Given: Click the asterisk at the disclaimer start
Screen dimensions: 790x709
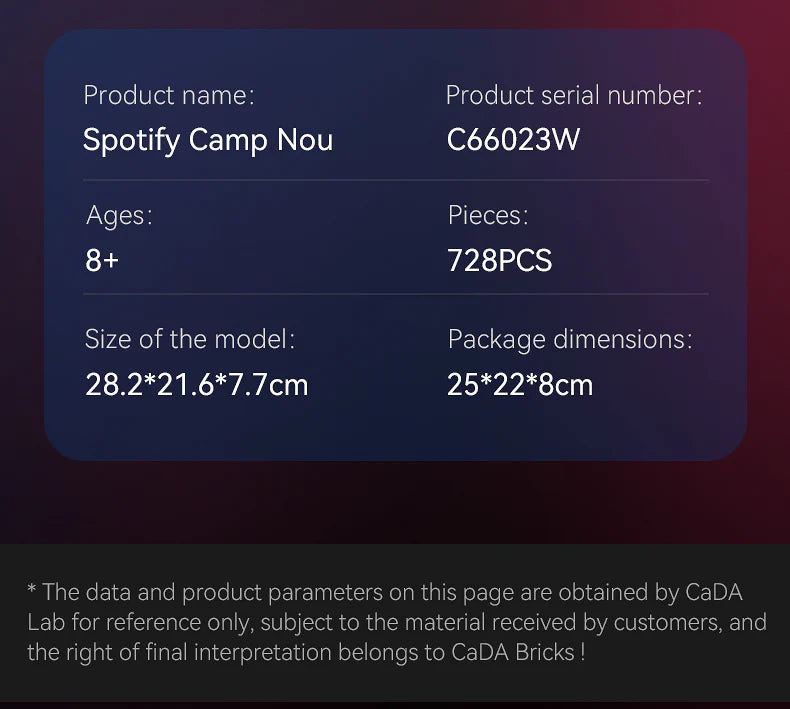Looking at the screenshot, I should [32, 590].
